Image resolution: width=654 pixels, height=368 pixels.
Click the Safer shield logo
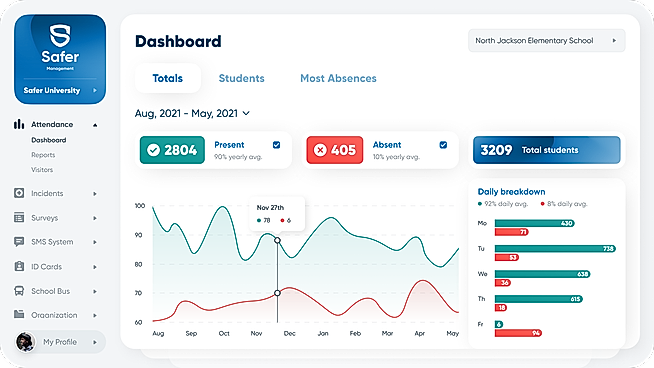(60, 35)
